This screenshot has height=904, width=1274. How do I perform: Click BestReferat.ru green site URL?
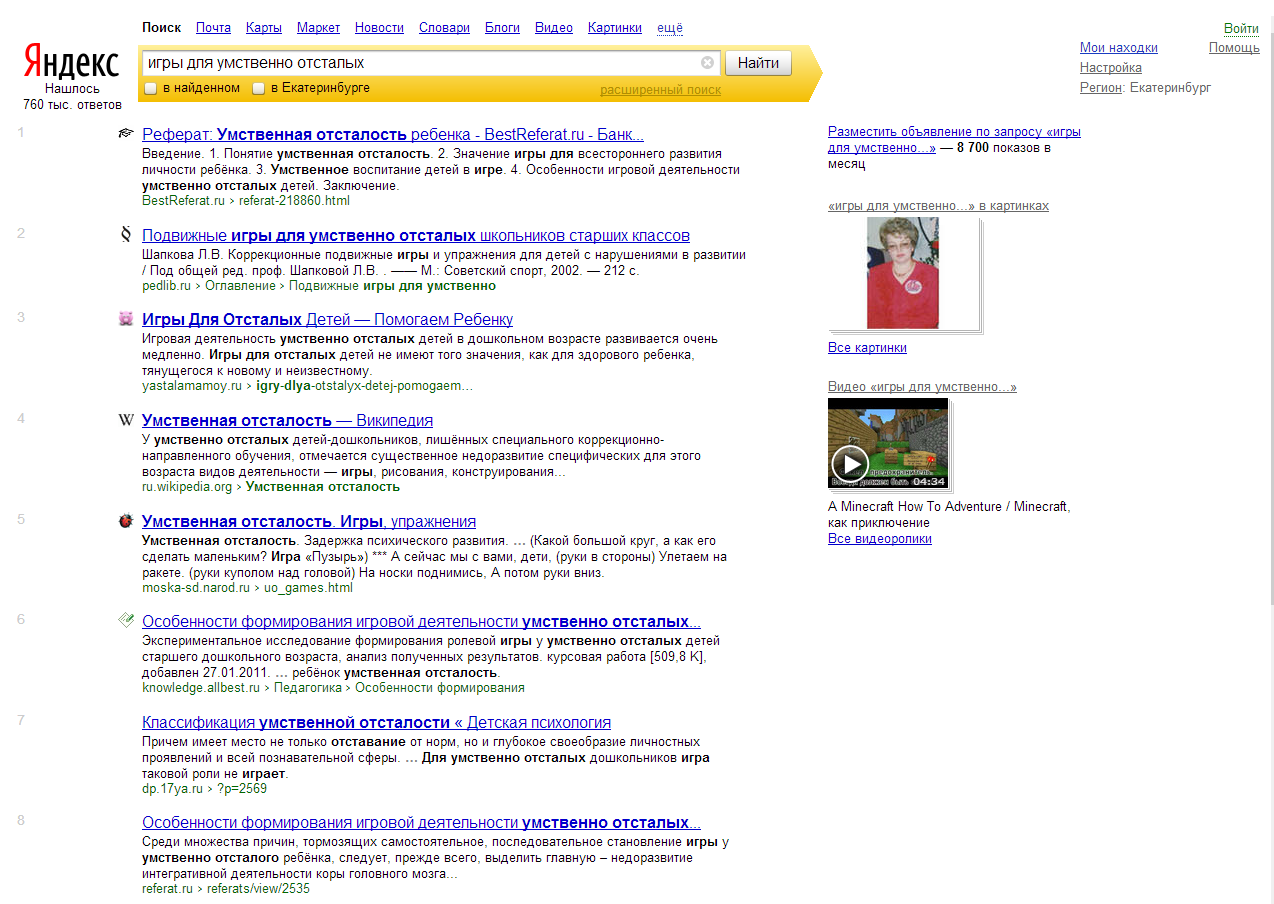click(184, 201)
